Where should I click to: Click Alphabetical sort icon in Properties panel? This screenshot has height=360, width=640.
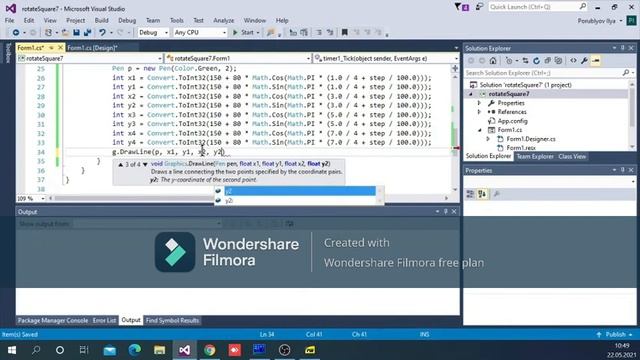(x=482, y=194)
